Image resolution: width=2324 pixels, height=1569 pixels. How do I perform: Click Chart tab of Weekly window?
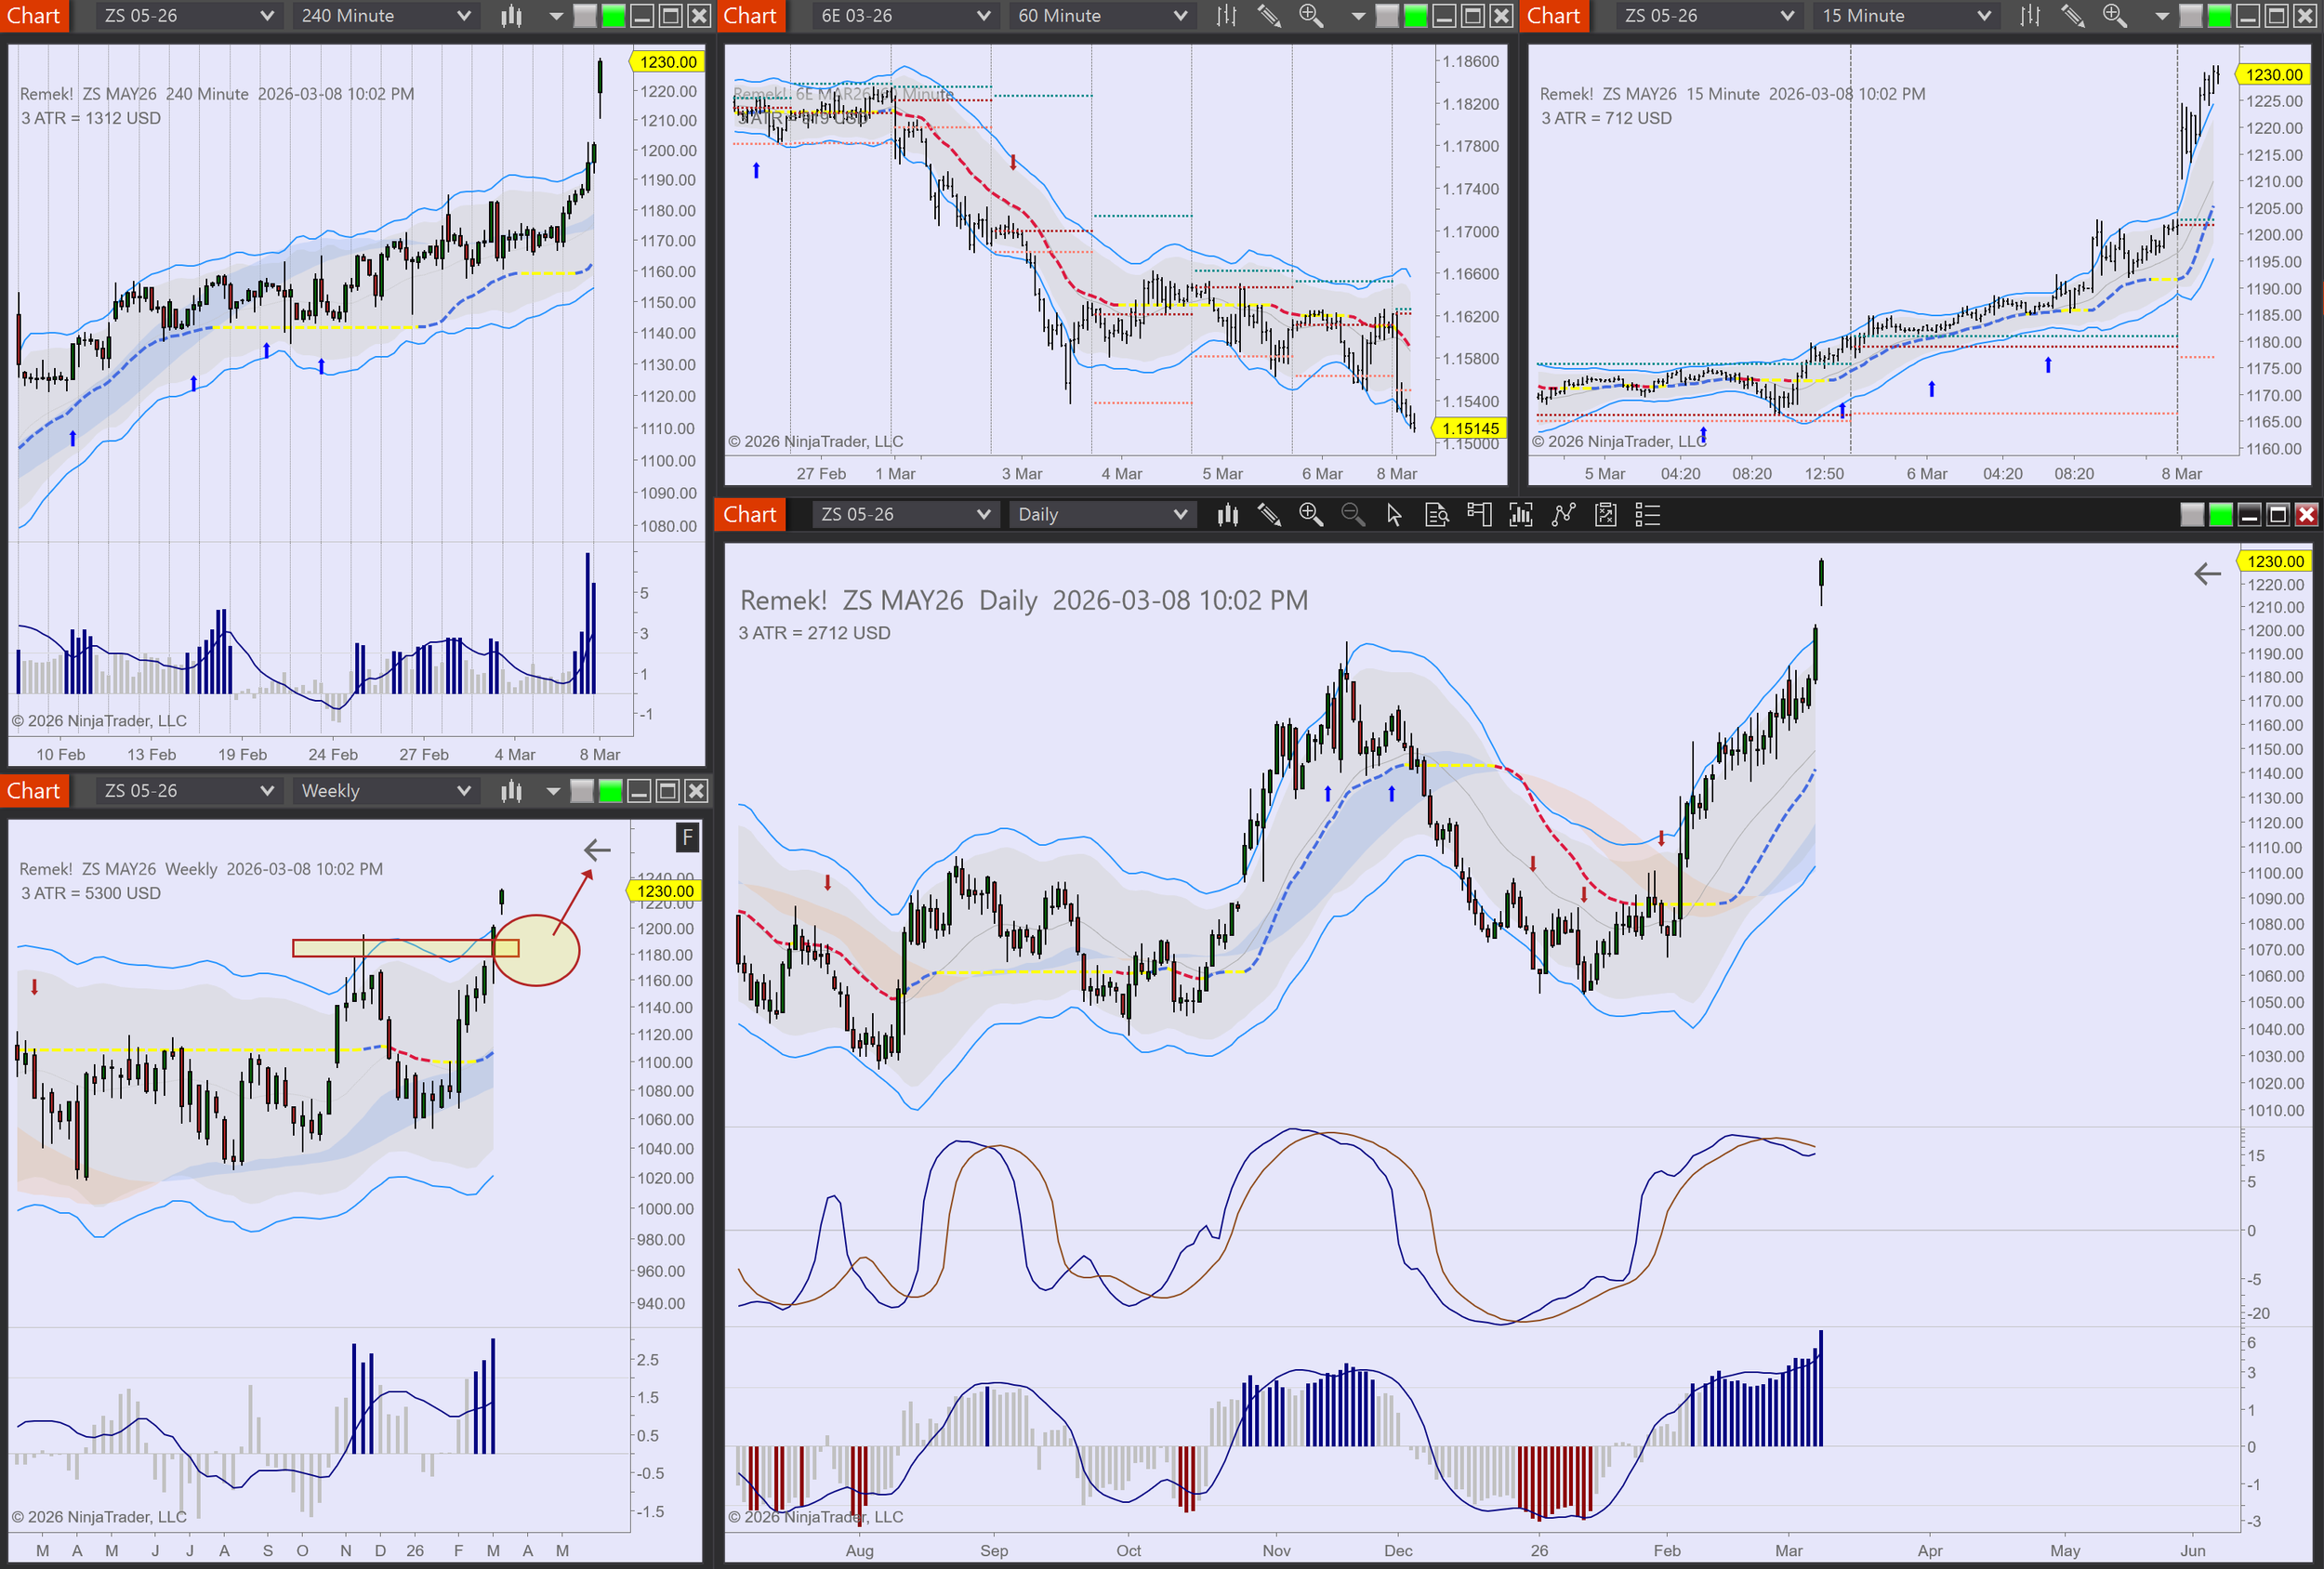click(34, 791)
